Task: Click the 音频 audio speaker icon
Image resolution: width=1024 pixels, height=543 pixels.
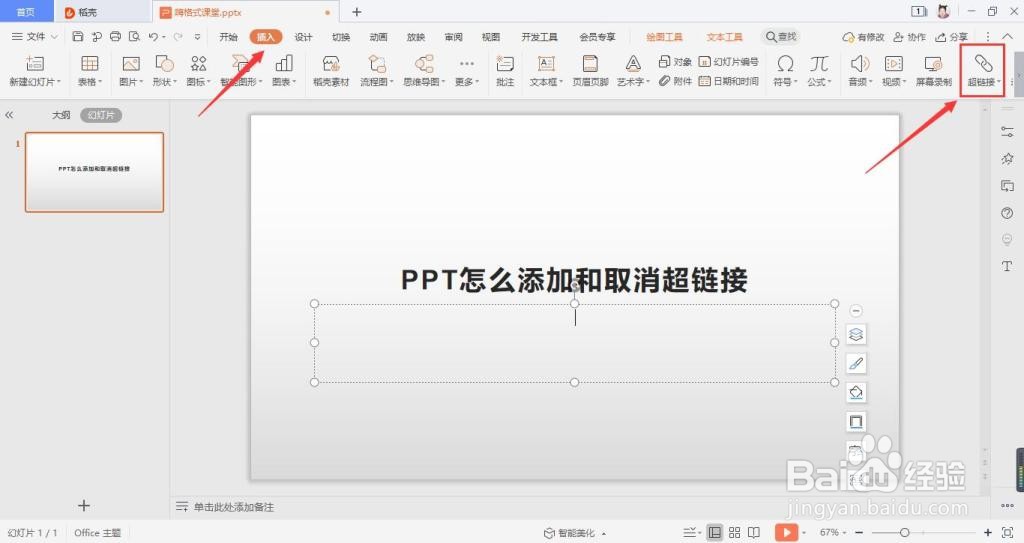Action: point(859,63)
